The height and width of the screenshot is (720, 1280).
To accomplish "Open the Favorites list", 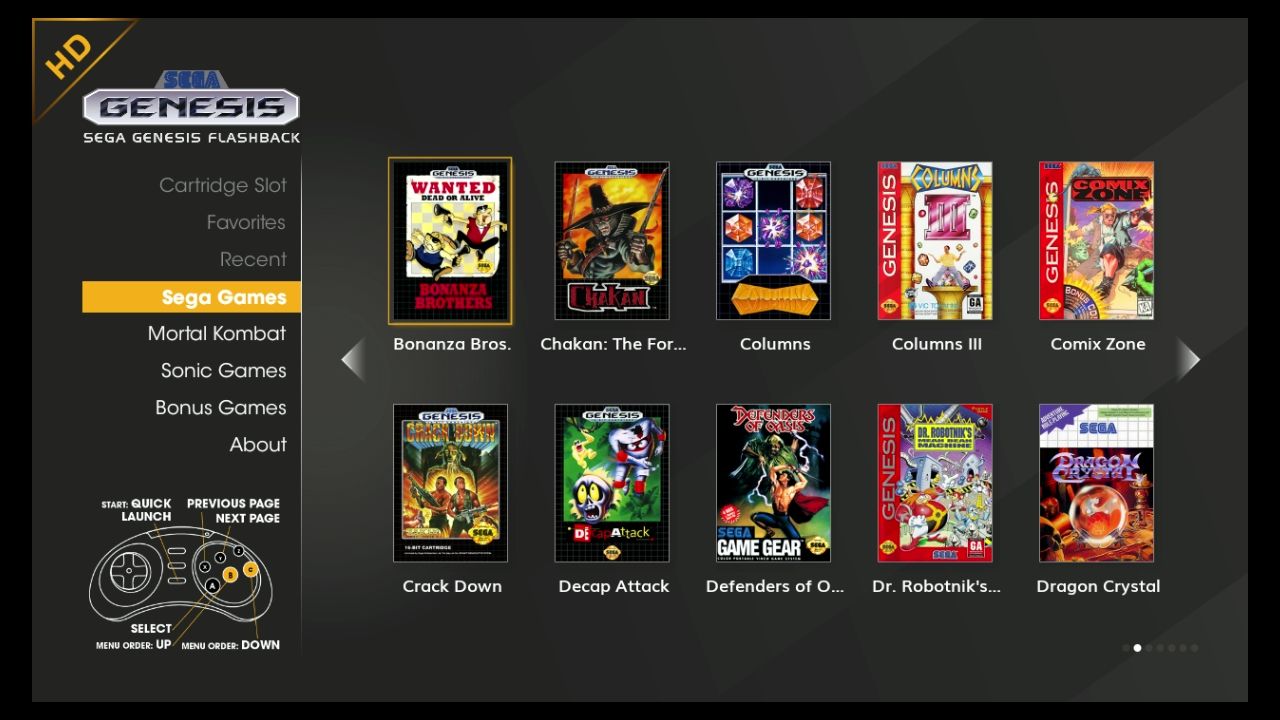I will pyautogui.click(x=246, y=222).
